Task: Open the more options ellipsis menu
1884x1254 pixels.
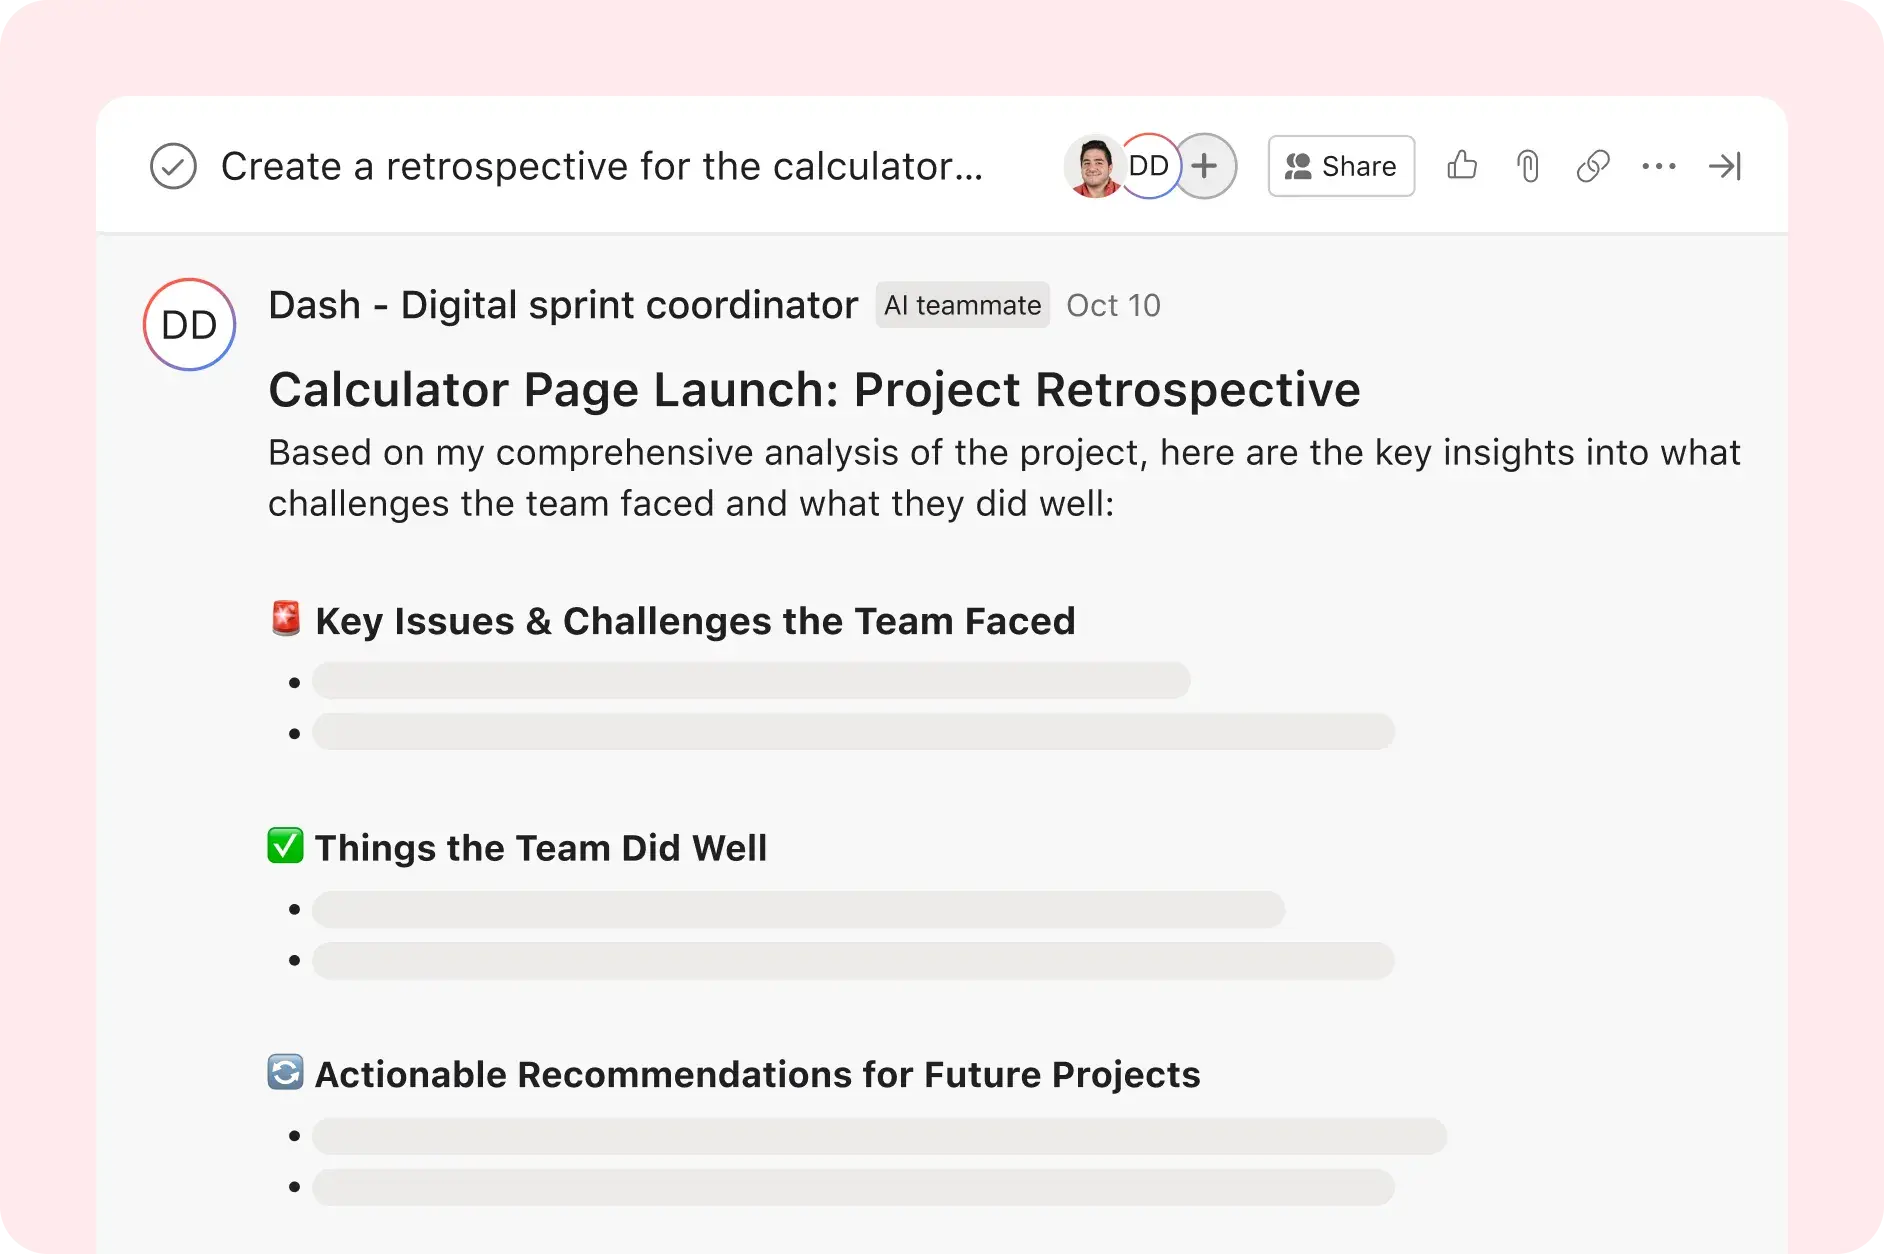Action: (x=1659, y=166)
